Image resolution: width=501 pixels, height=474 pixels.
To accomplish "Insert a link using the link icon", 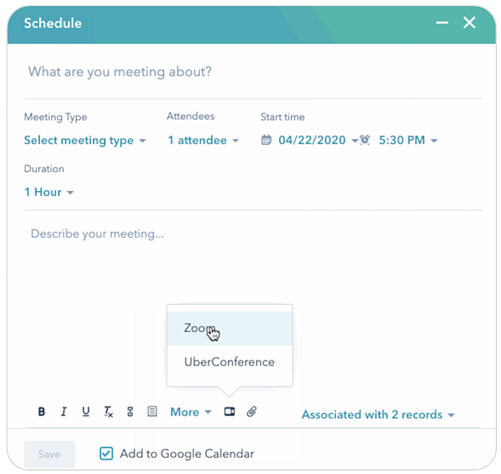I will pyautogui.click(x=130, y=412).
